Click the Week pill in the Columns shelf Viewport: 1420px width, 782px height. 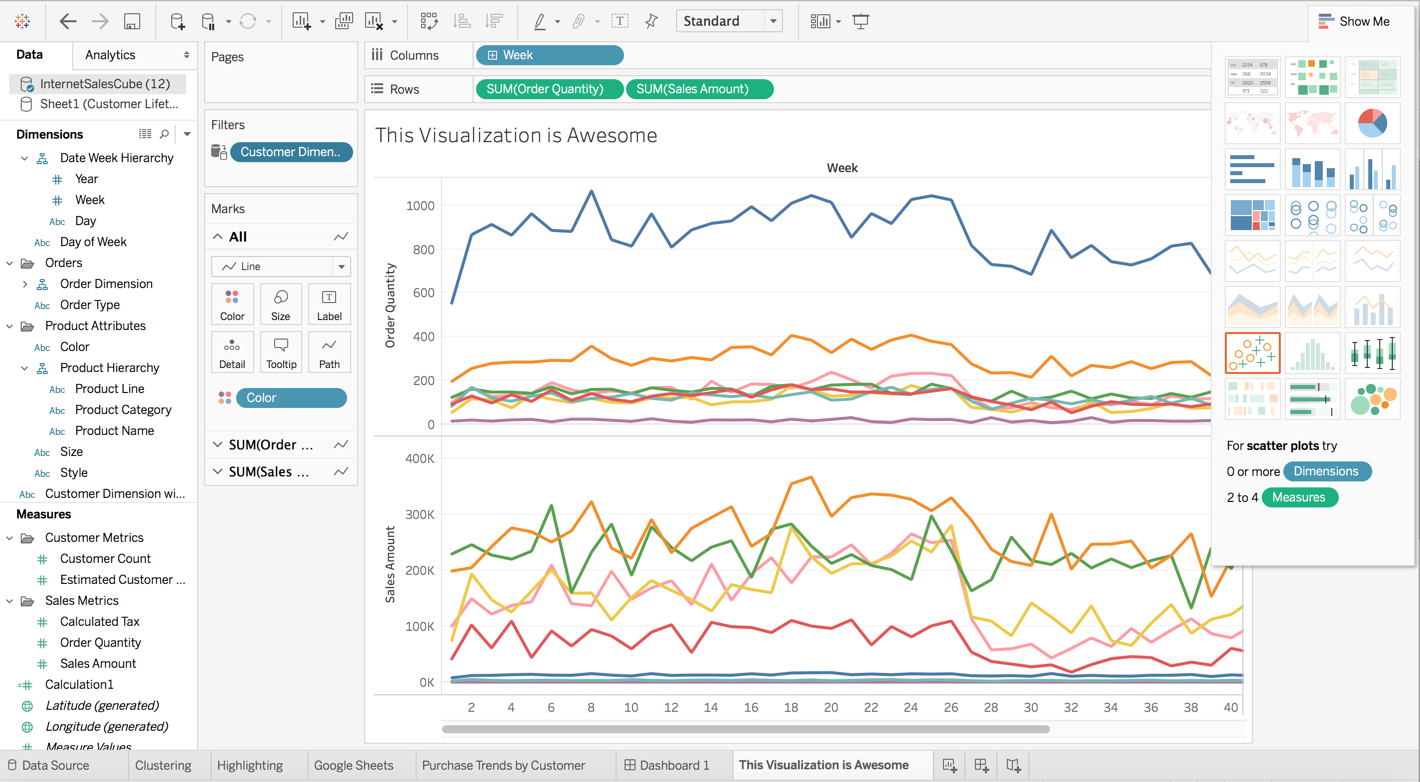[549, 55]
